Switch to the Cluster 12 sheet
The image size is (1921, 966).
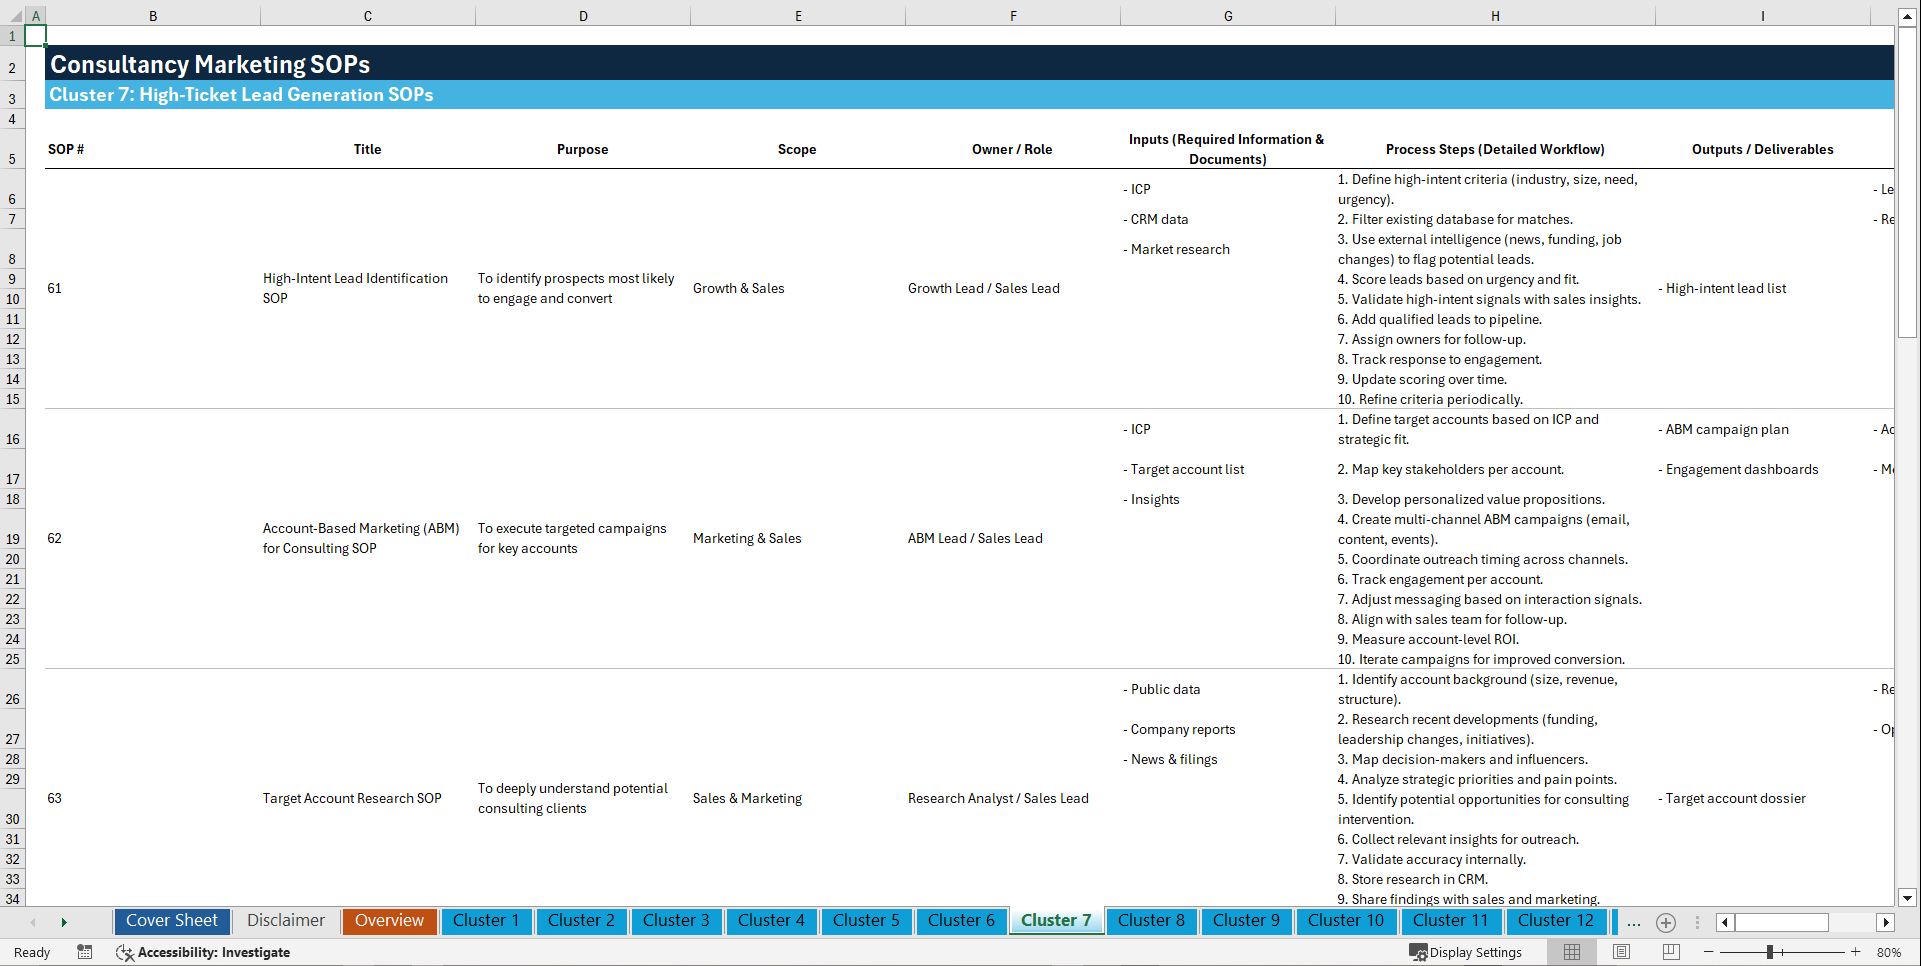coord(1556,921)
